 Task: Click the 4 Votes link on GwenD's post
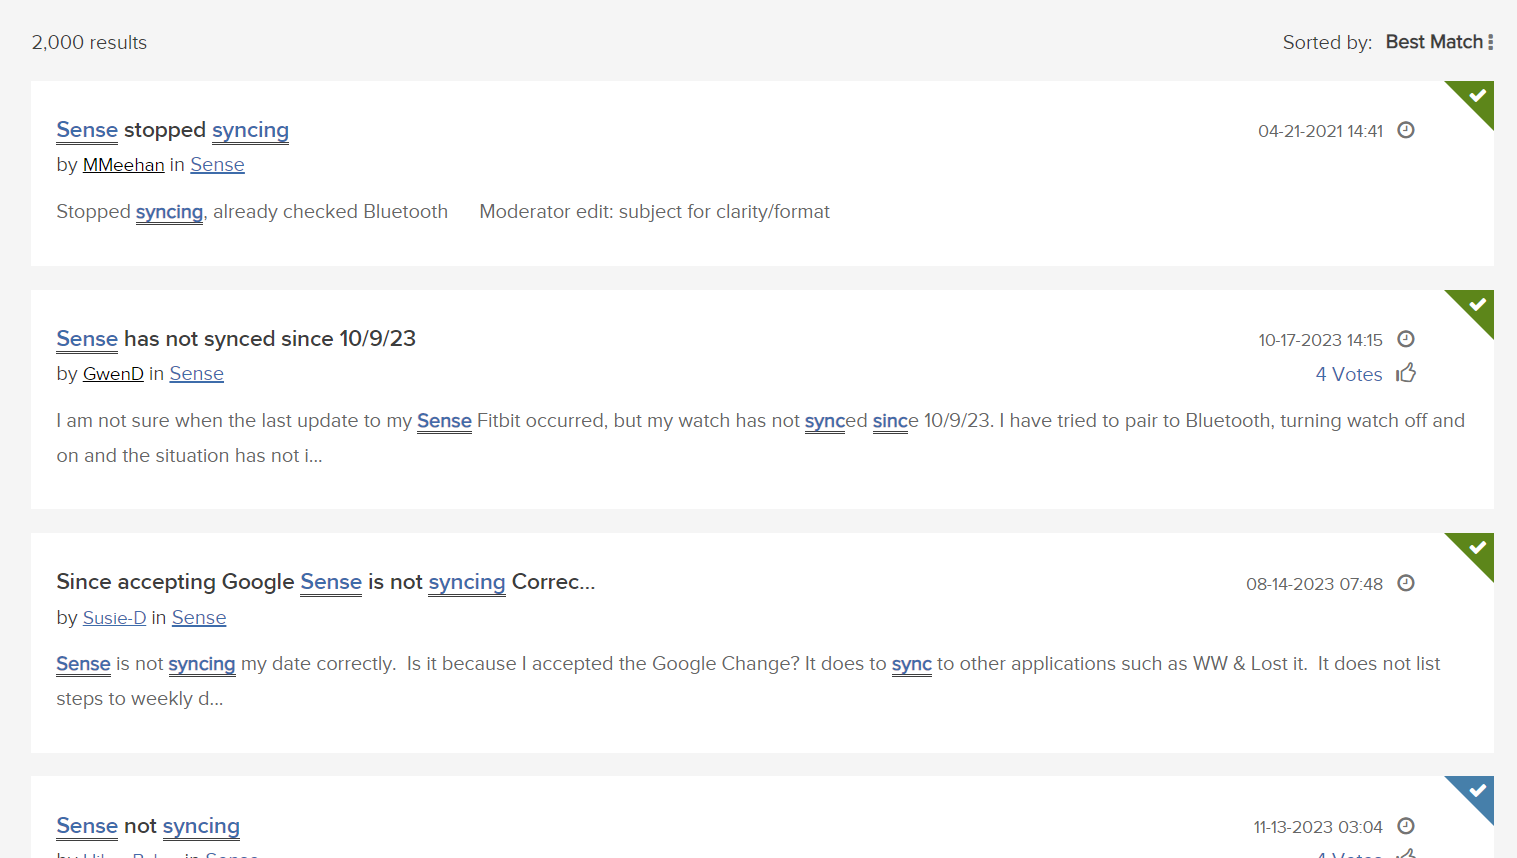click(1348, 374)
